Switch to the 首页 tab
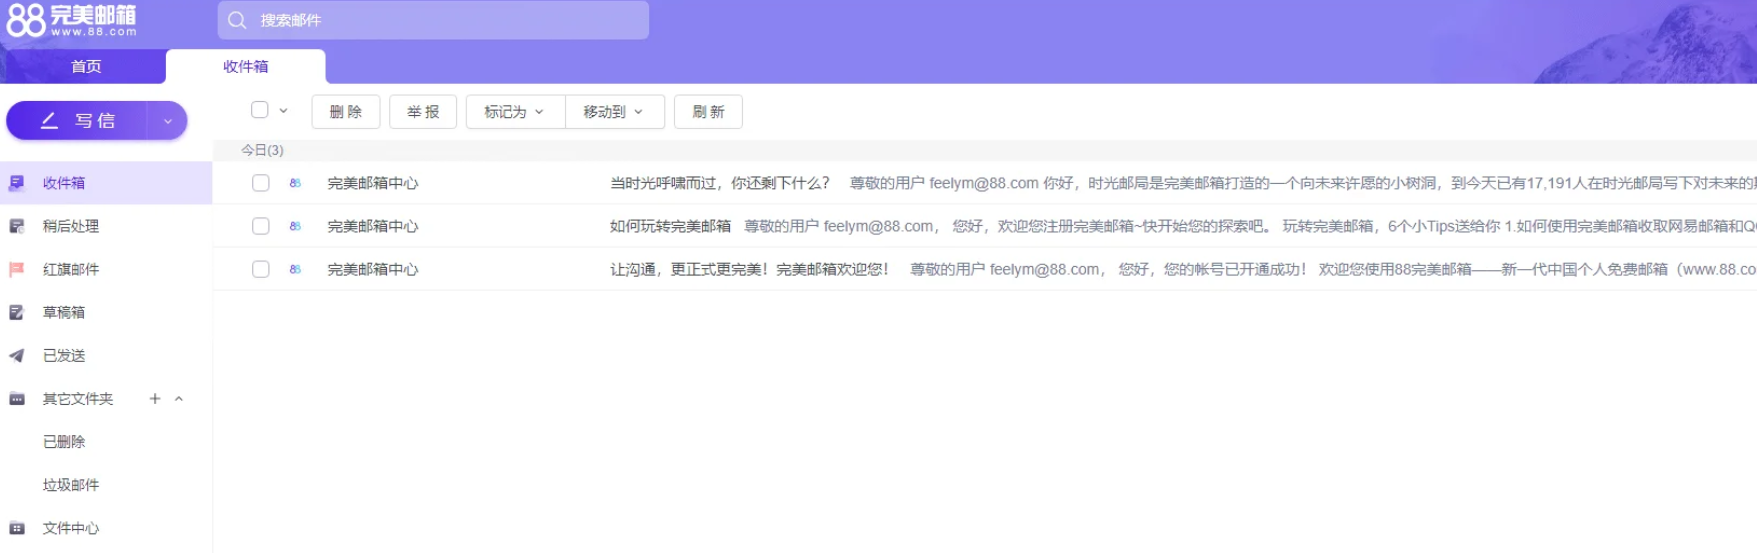 point(86,66)
